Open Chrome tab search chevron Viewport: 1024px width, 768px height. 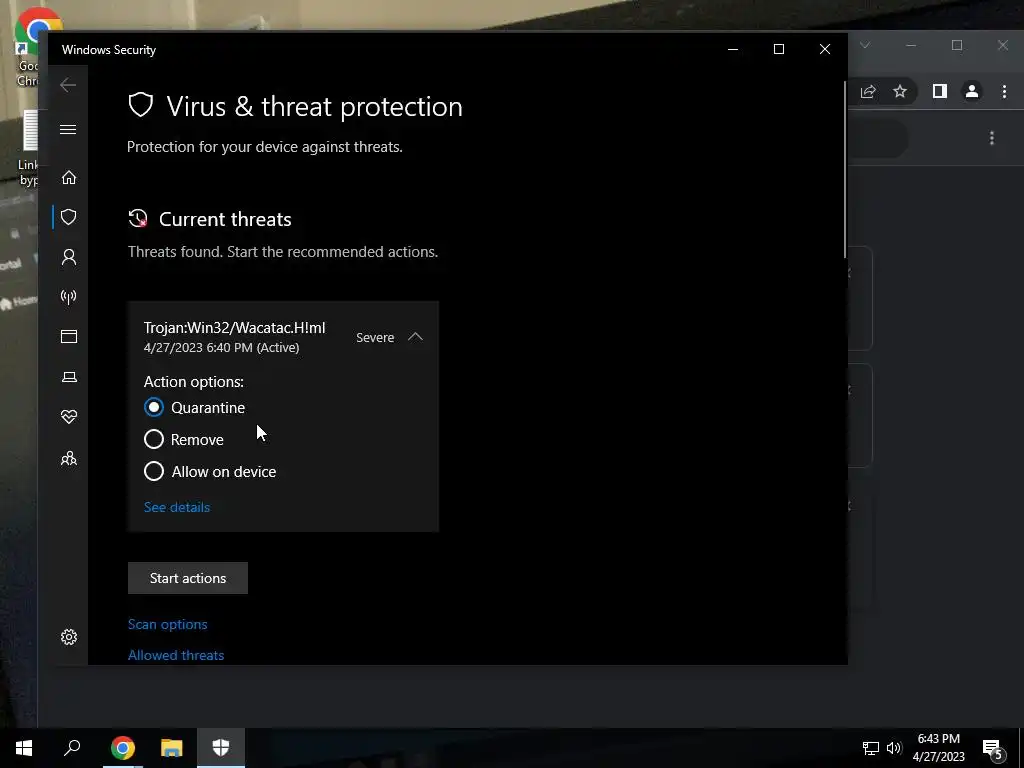[x=865, y=45]
